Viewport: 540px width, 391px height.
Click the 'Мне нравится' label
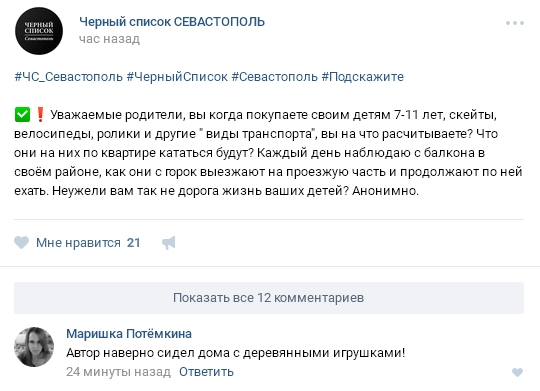78,243
